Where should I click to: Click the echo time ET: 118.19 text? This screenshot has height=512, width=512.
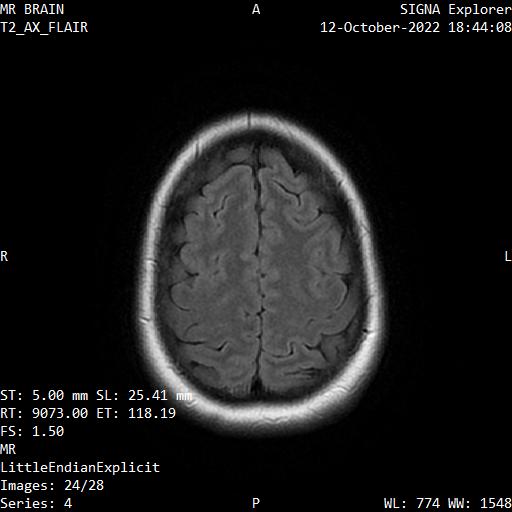click(136, 413)
